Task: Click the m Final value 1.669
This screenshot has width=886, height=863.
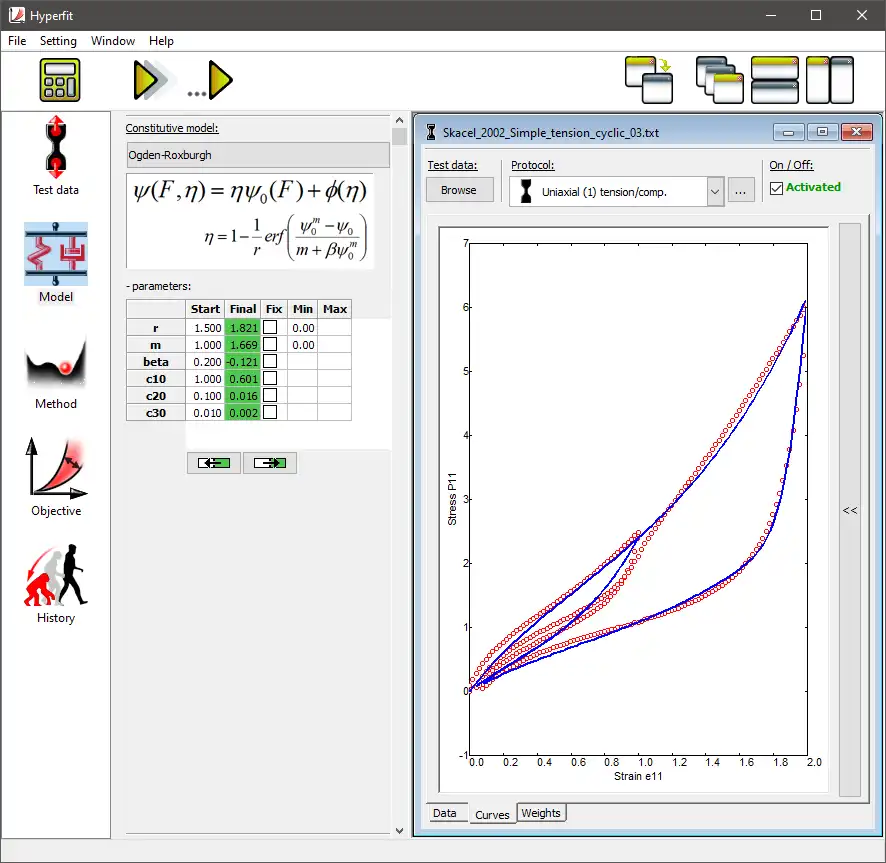Action: pyautogui.click(x=242, y=345)
